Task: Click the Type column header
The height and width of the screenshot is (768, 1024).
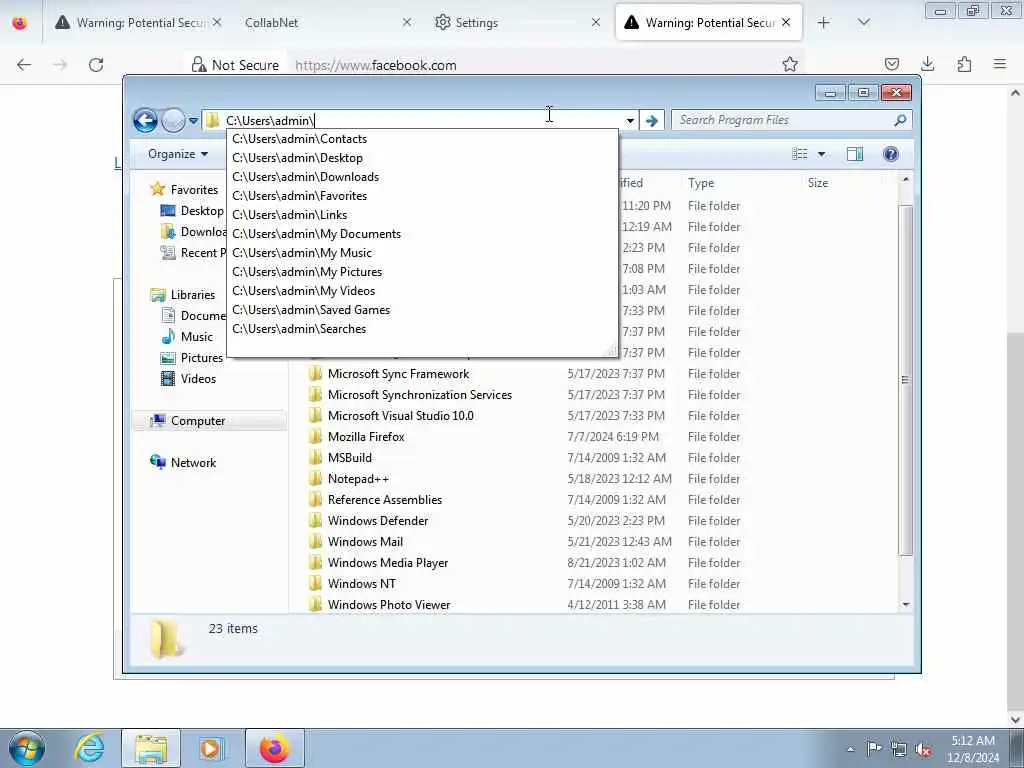Action: [x=701, y=184]
